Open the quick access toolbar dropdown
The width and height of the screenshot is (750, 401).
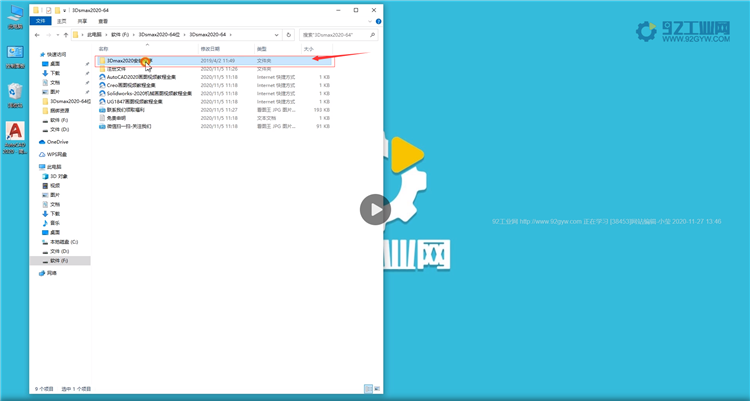tap(65, 10)
